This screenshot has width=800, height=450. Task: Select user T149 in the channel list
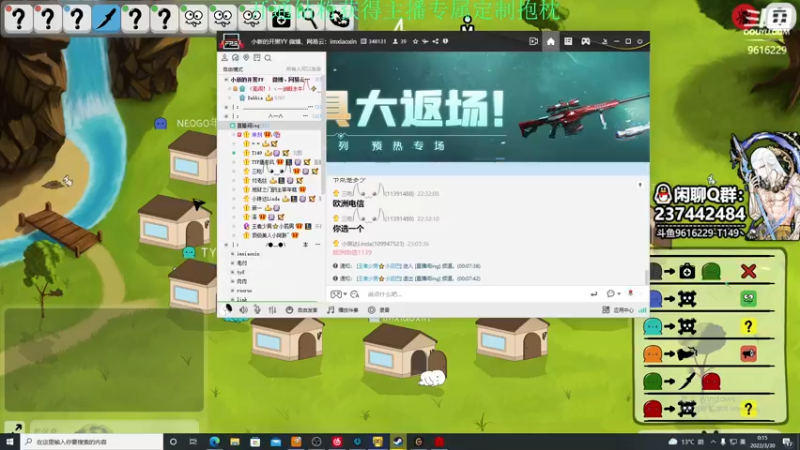coord(256,153)
